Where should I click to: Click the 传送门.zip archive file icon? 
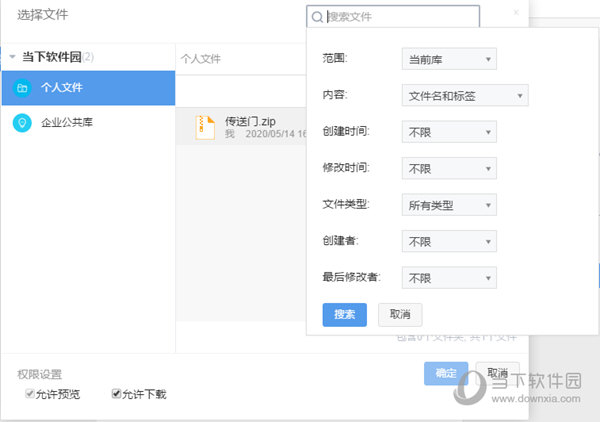[206, 127]
